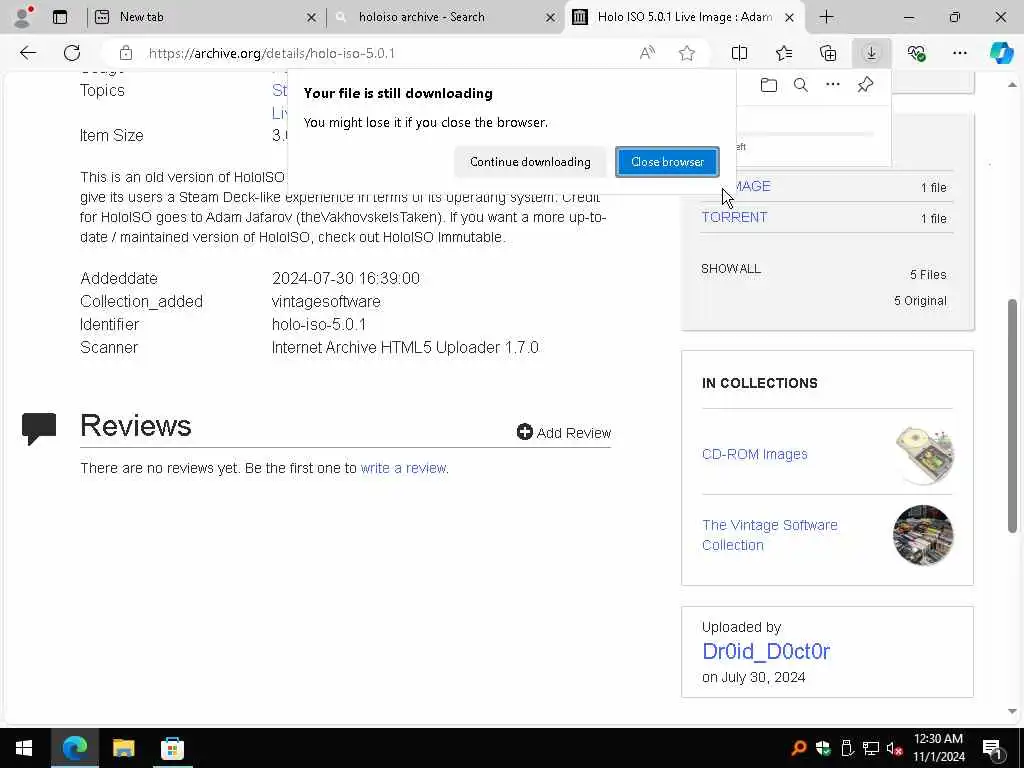Click scrollbar down arrow
The image size is (1024, 768).
[1012, 712]
